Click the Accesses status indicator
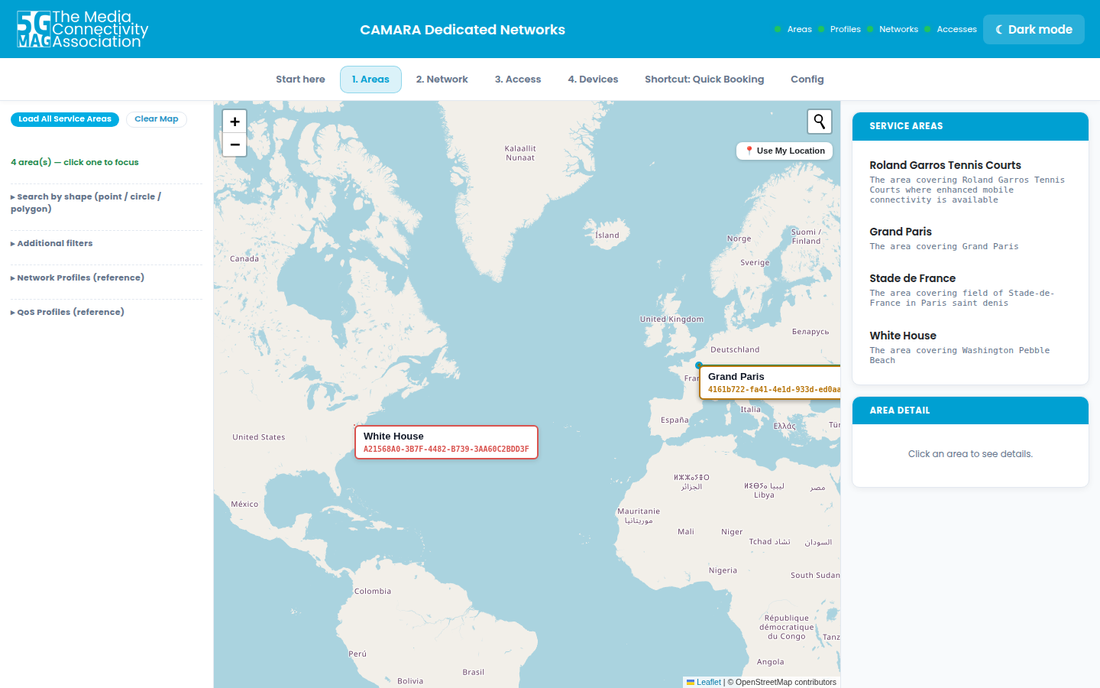 click(x=951, y=29)
